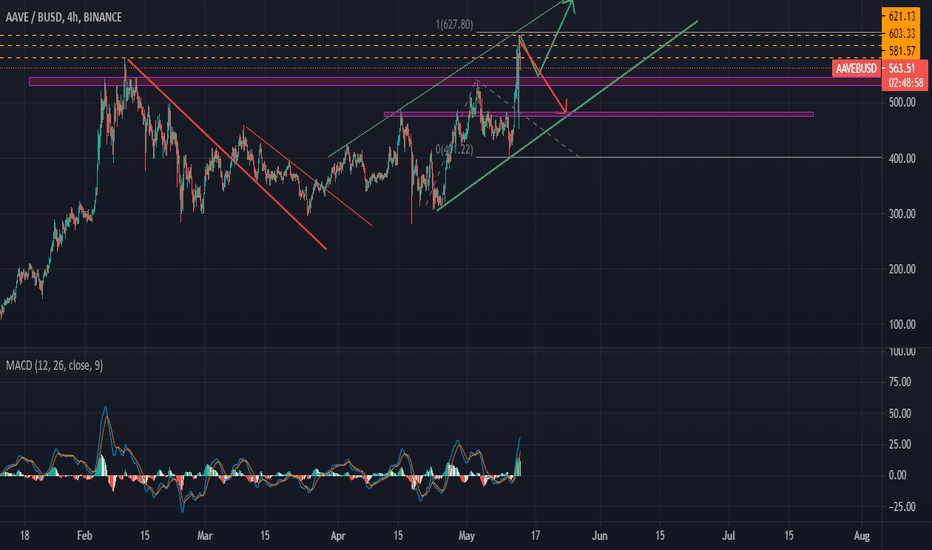Select the orange 603.33 price label
The width and height of the screenshot is (932, 550).
902,34
